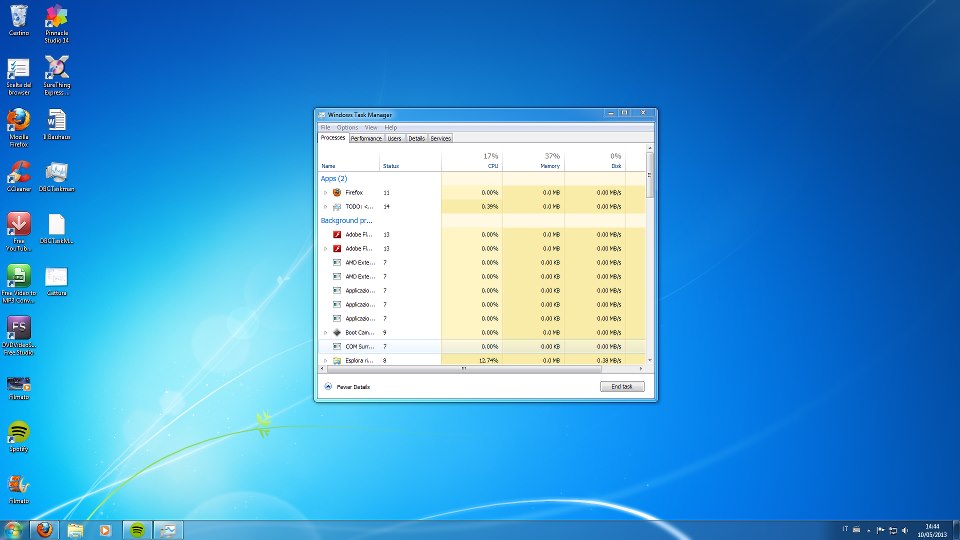Select the first Adobe Fl... process row

pyautogui.click(x=482, y=234)
